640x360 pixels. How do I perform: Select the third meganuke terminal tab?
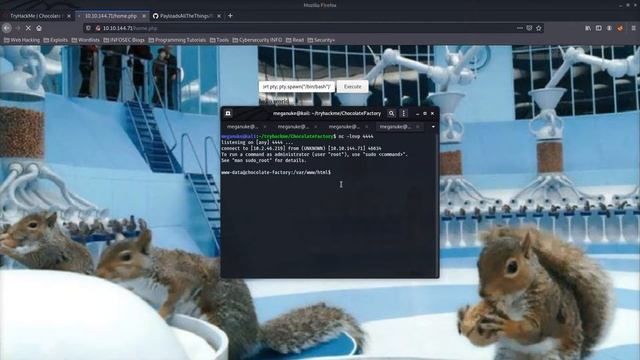tap(344, 127)
